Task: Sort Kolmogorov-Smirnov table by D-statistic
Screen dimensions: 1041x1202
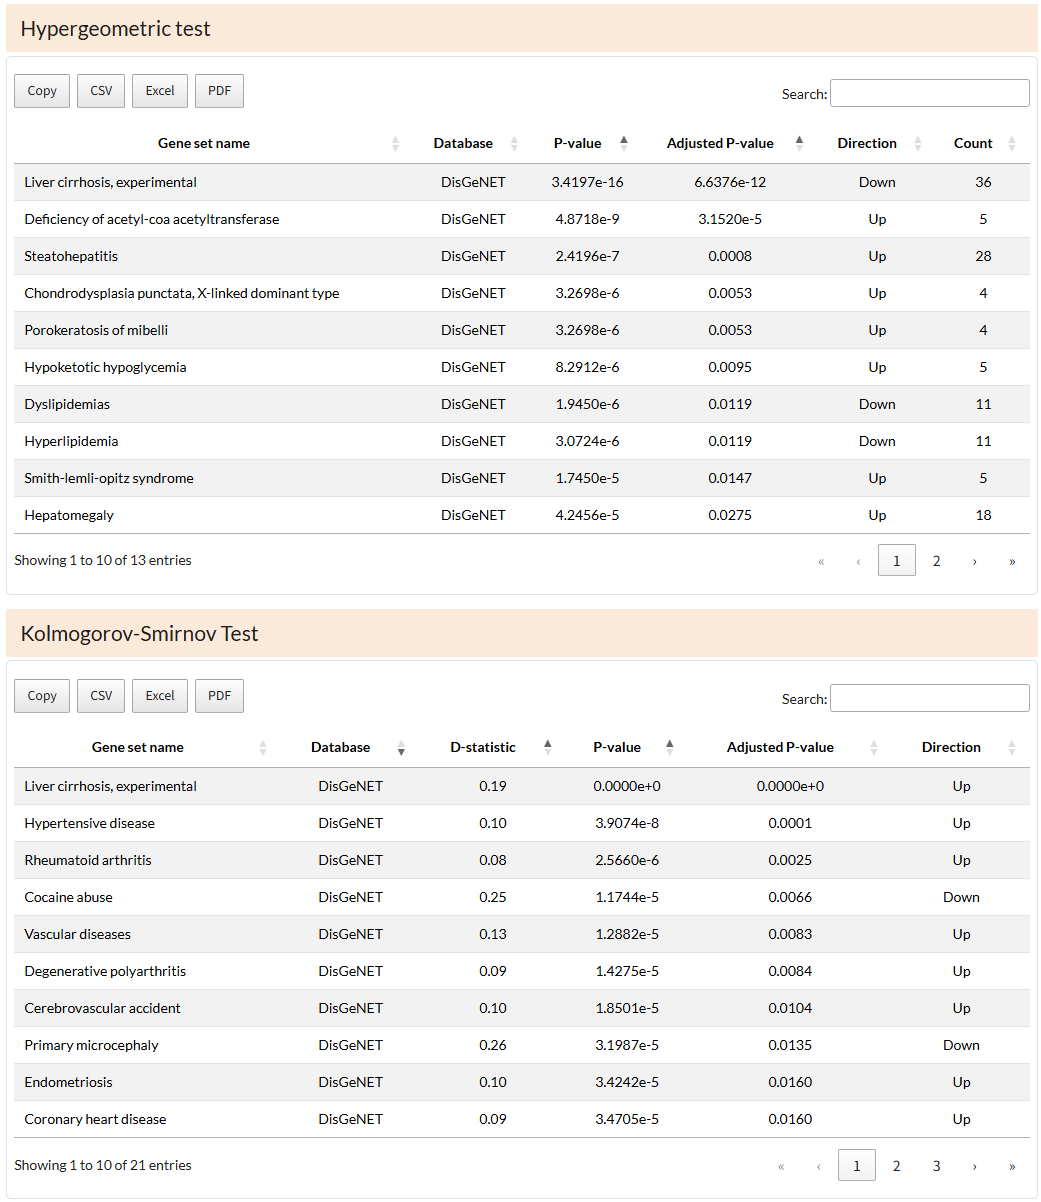Action: click(x=488, y=747)
